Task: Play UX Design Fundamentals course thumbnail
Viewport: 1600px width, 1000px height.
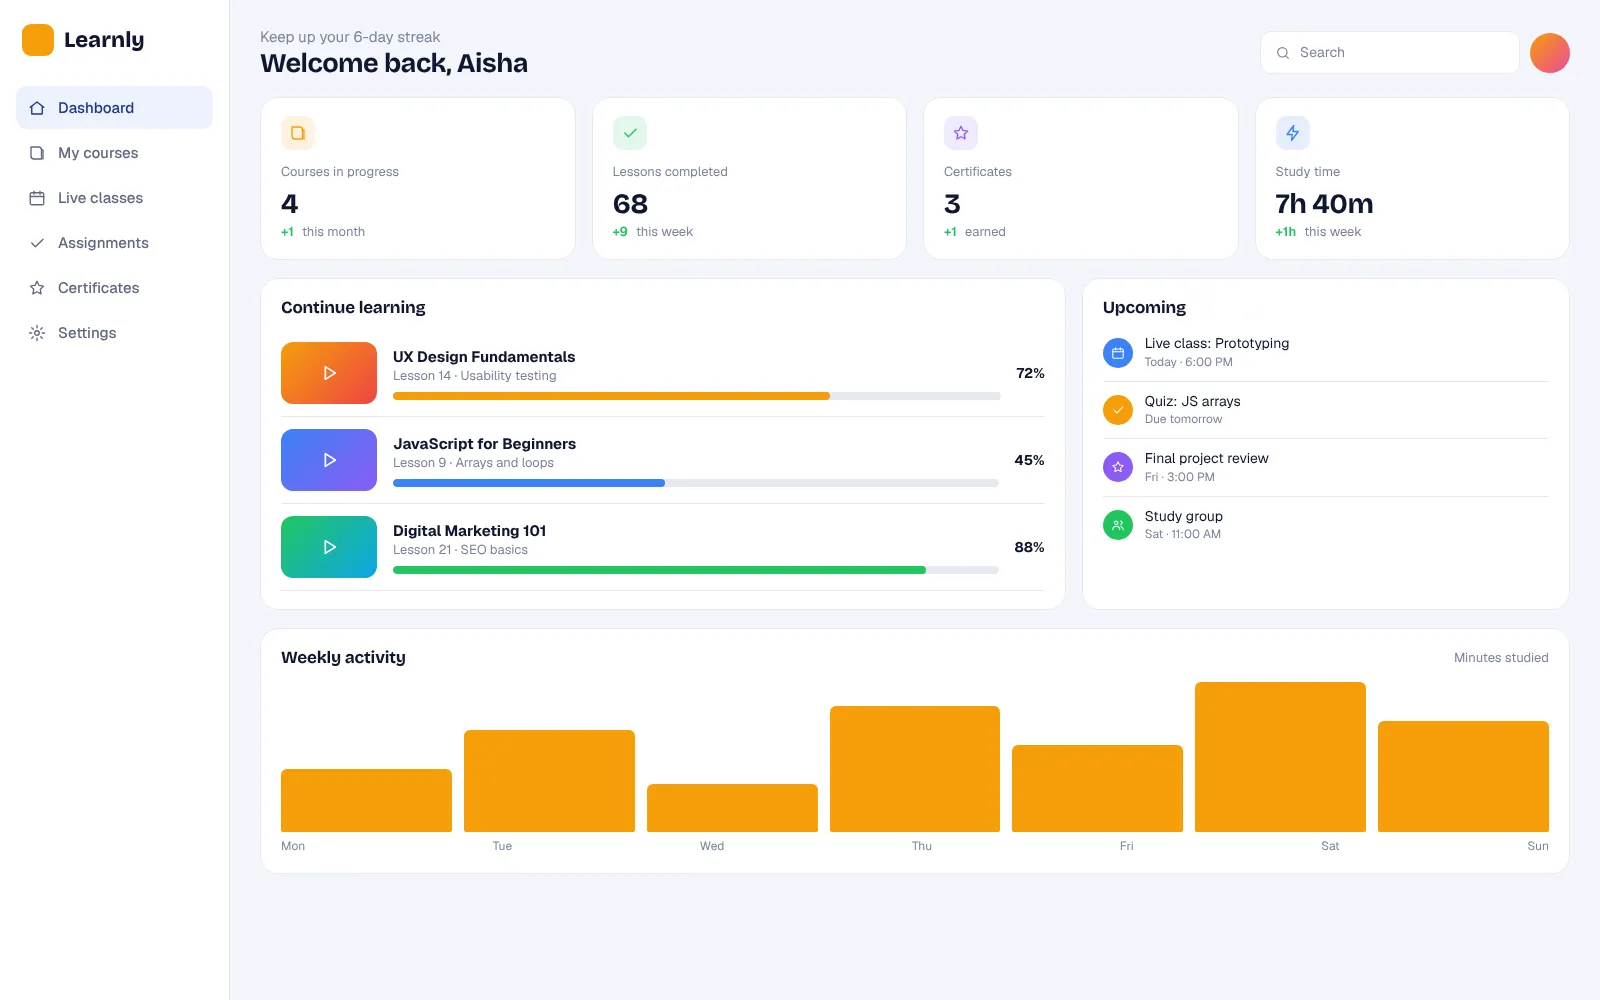Action: point(329,373)
